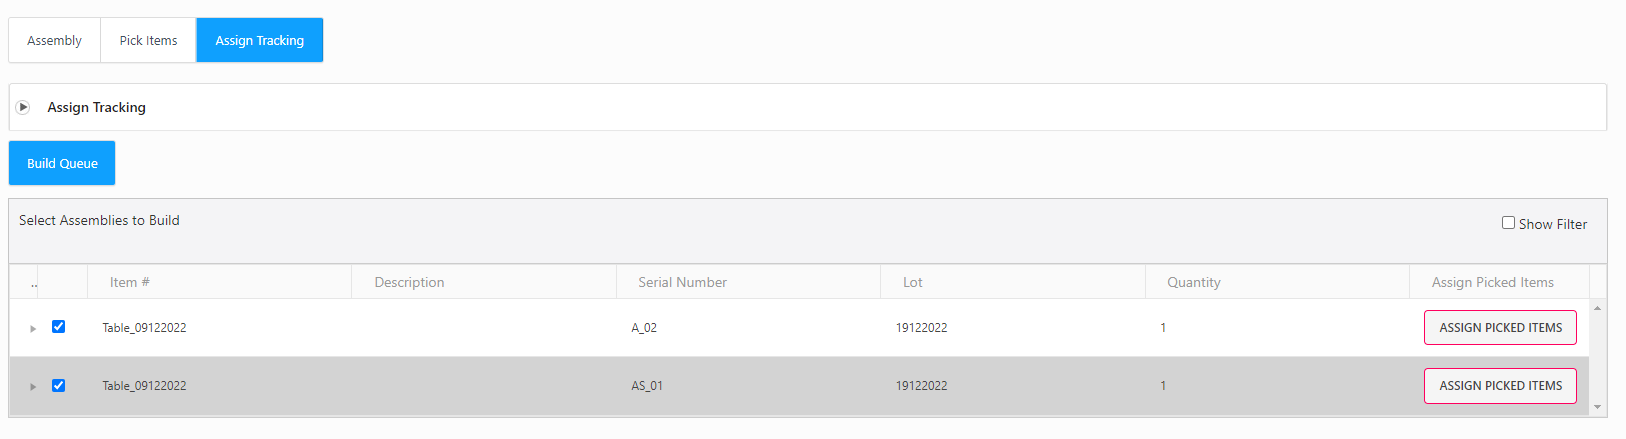Viewport: 1626px width, 439px height.
Task: Open the Pick Items tab
Action: pyautogui.click(x=148, y=40)
